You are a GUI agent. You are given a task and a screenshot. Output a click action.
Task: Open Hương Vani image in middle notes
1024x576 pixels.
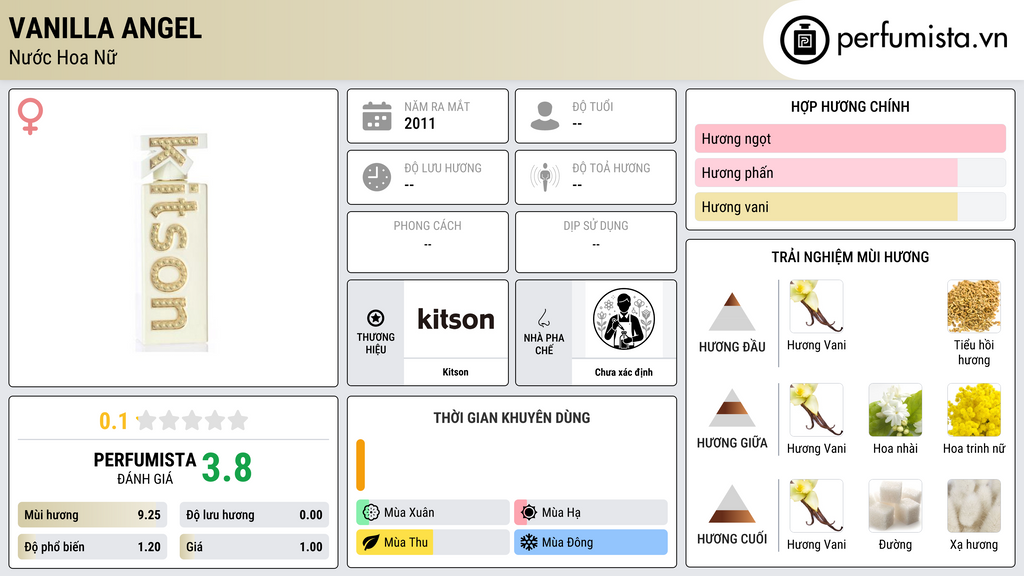click(816, 409)
